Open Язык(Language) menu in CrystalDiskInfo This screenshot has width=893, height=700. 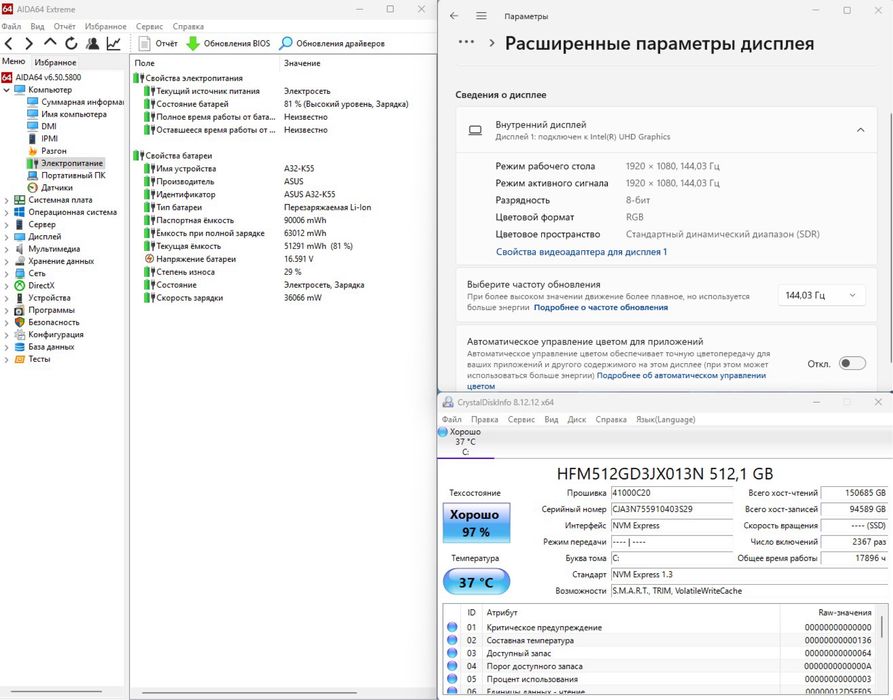pos(666,419)
